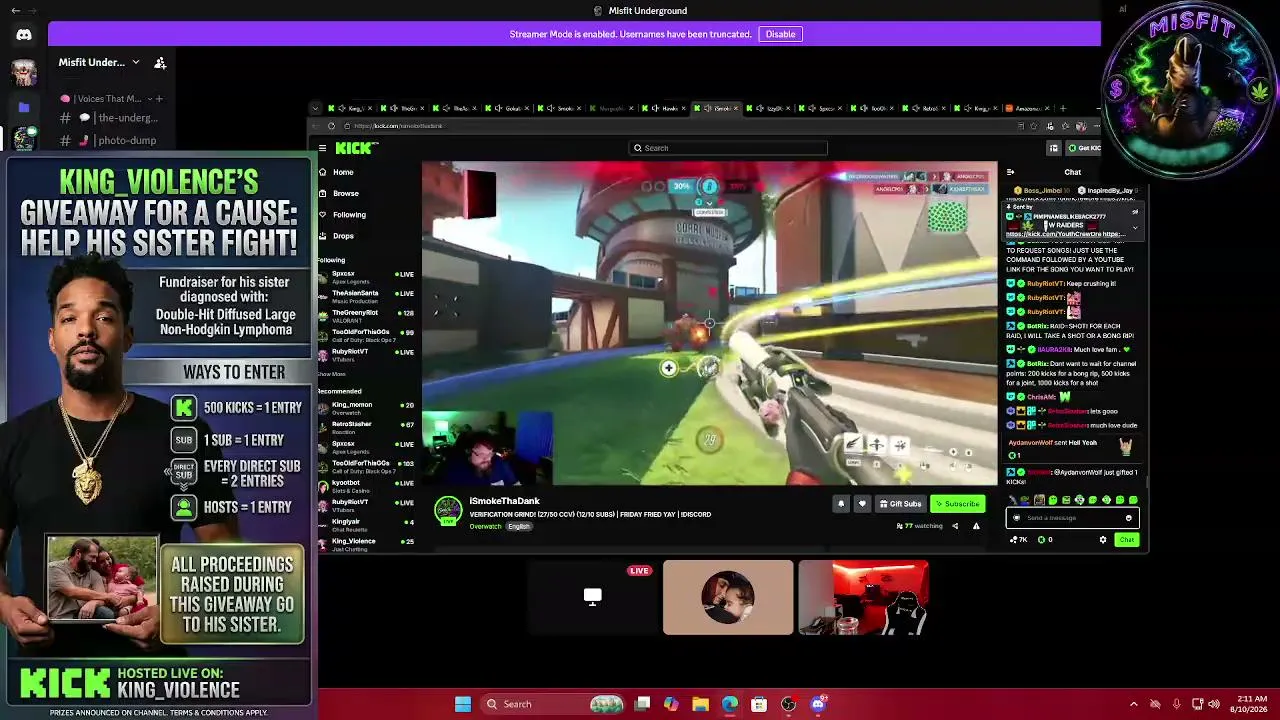
Task: Select the server folder icon in Discord sidebar
Action: (24, 107)
